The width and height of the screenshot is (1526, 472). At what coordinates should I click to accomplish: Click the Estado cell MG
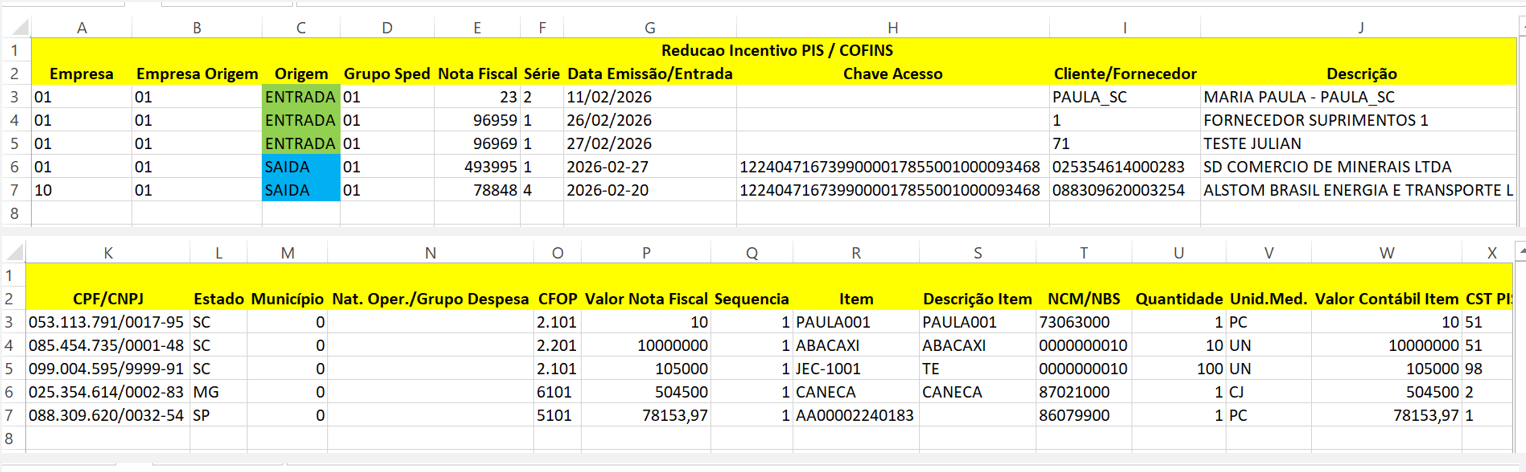click(218, 391)
